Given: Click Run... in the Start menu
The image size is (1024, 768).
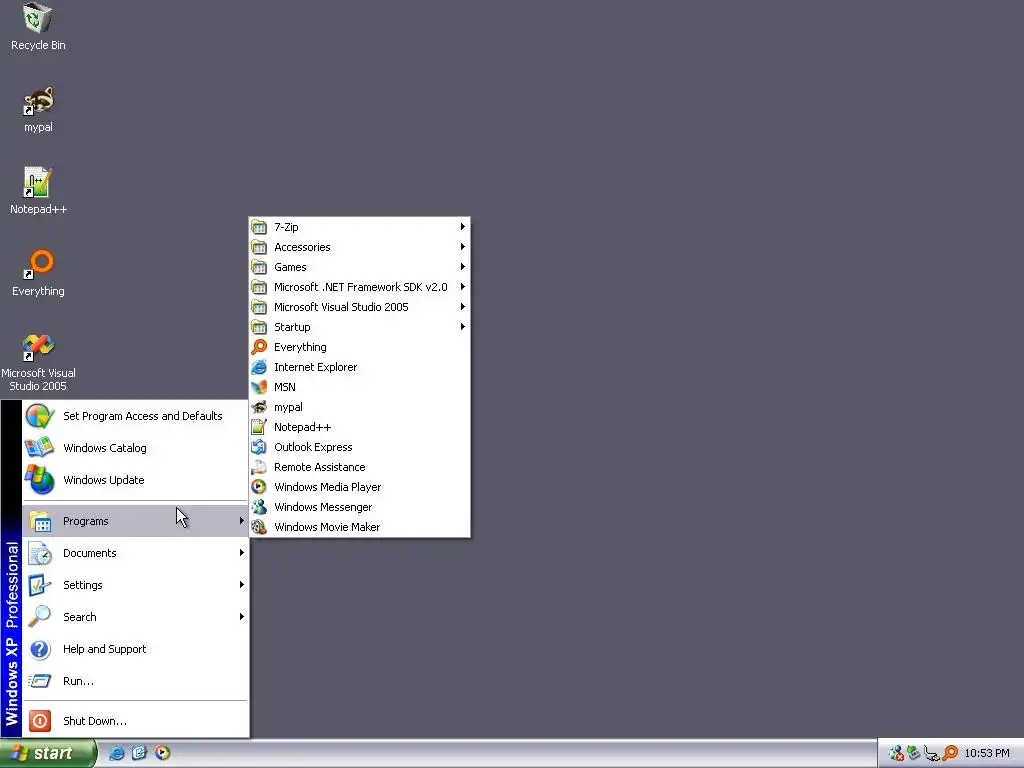Looking at the screenshot, I should pyautogui.click(x=135, y=681).
